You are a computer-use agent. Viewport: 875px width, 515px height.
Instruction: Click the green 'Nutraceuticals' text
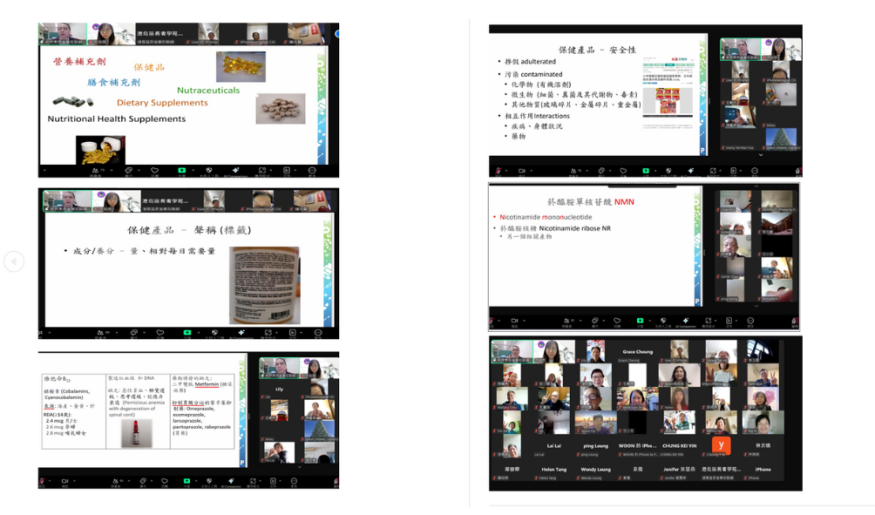[x=208, y=90]
